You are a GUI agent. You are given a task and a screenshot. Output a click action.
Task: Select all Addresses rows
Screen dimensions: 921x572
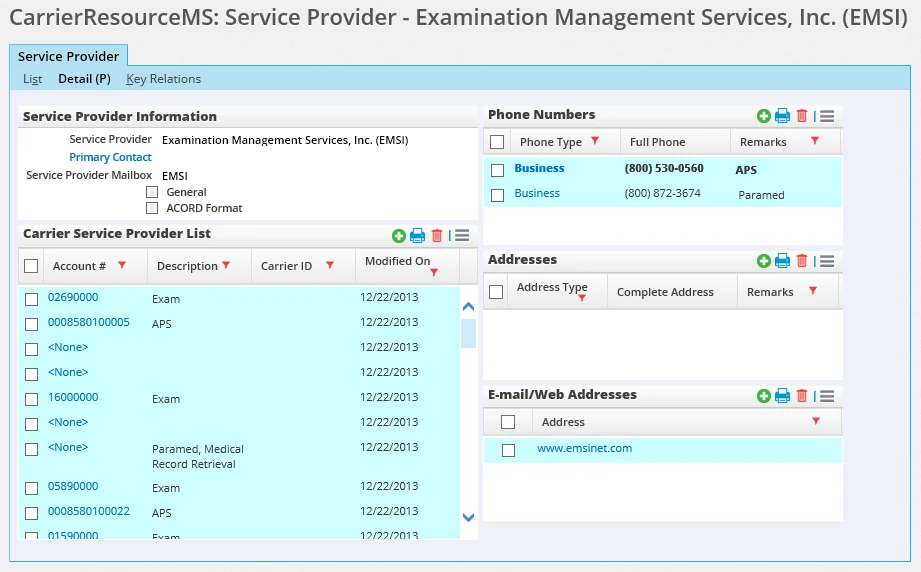496,292
